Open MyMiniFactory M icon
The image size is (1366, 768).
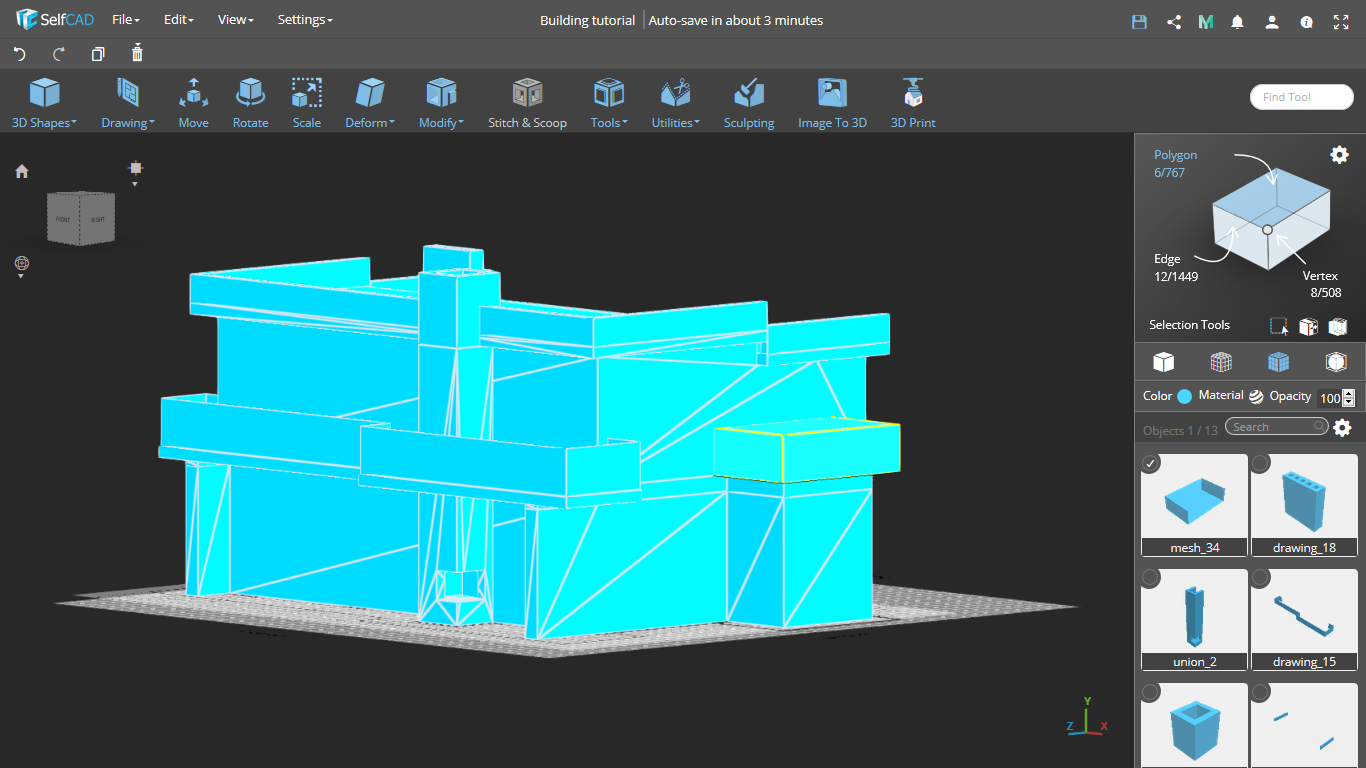coord(1206,21)
